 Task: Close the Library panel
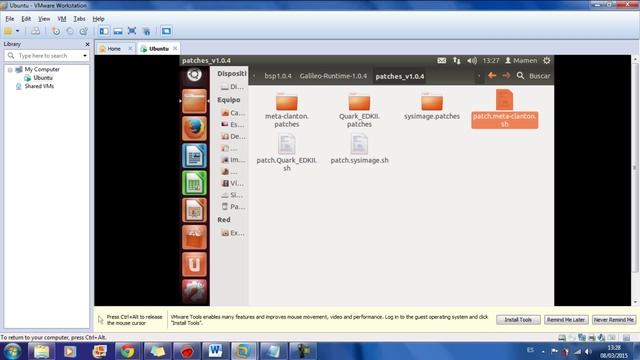pyautogui.click(x=87, y=44)
